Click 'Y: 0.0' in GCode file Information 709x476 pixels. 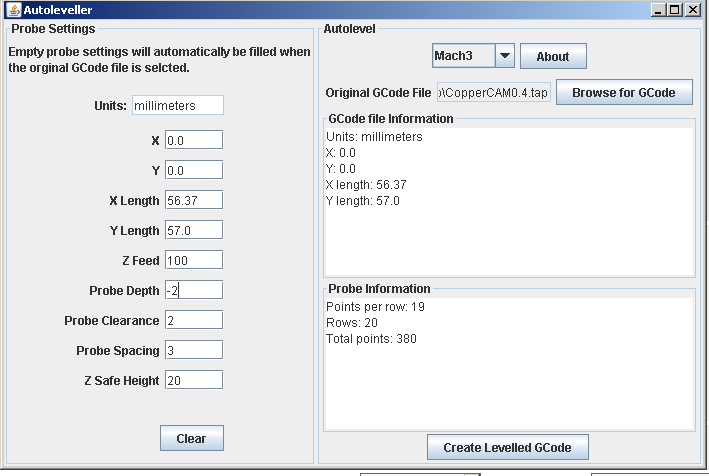click(x=340, y=169)
